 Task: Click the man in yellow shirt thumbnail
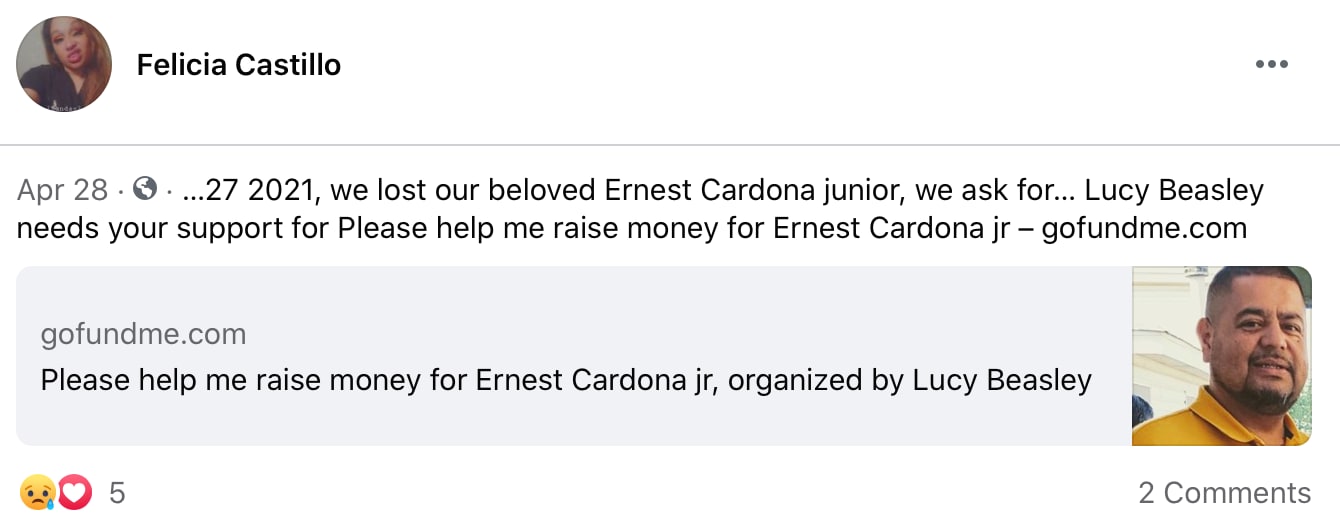1221,356
